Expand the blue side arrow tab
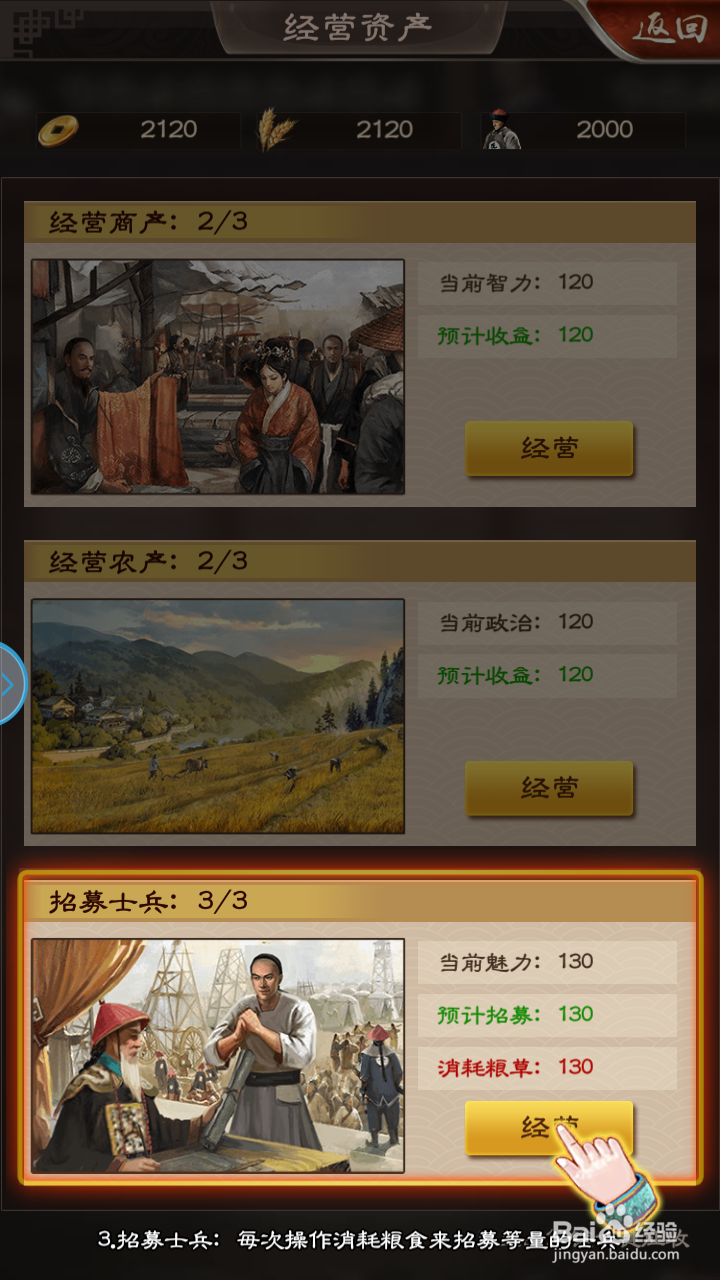This screenshot has width=720, height=1280. 10,684
